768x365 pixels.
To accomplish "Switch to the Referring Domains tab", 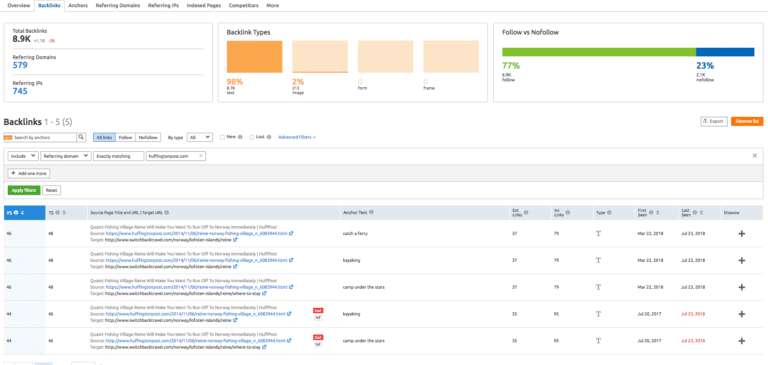I will tap(118, 5).
